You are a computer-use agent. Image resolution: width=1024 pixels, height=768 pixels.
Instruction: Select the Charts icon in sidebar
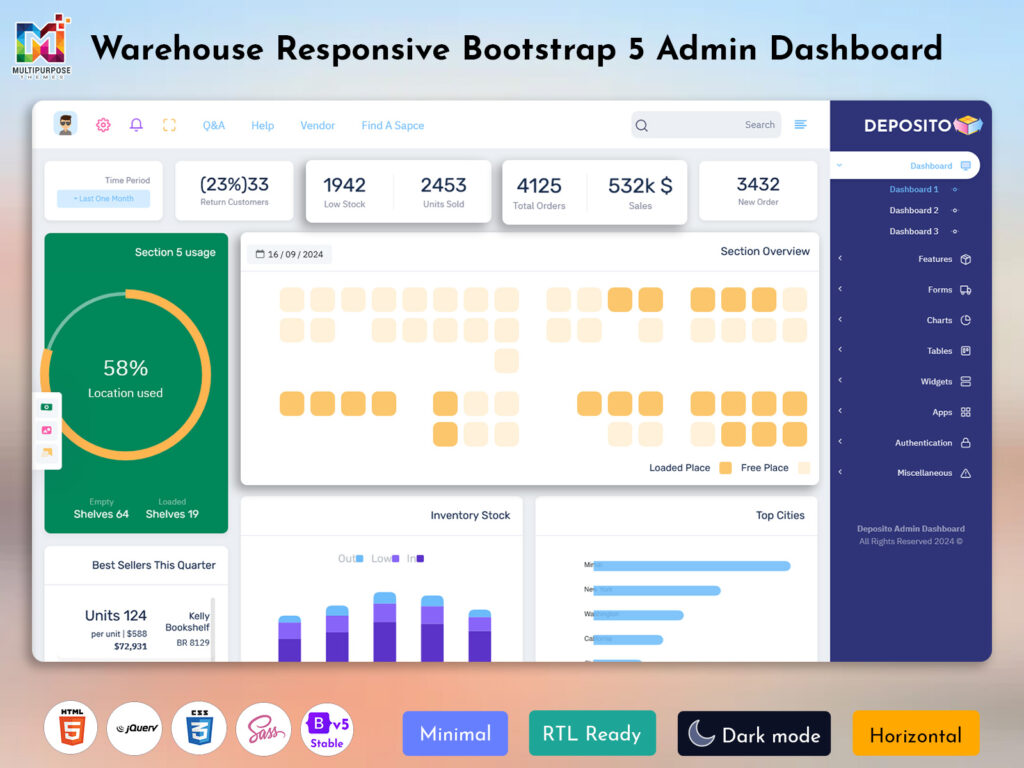pos(965,320)
